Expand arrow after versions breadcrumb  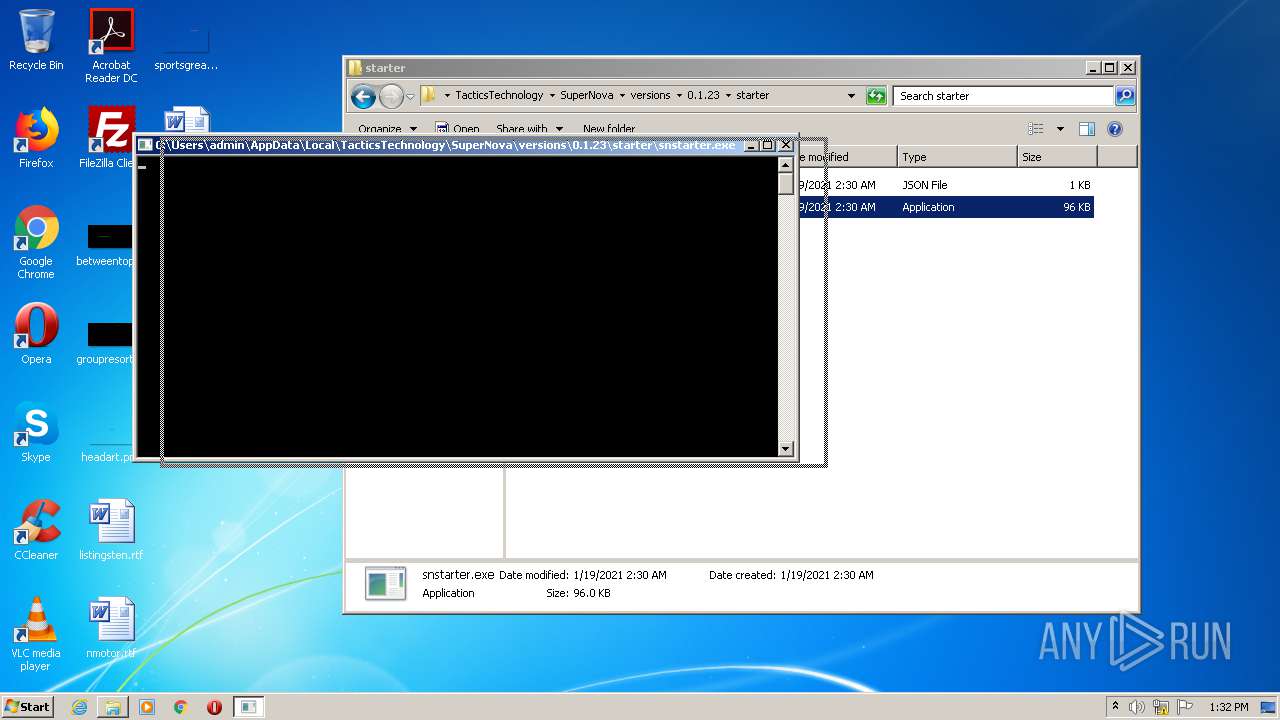coord(678,96)
